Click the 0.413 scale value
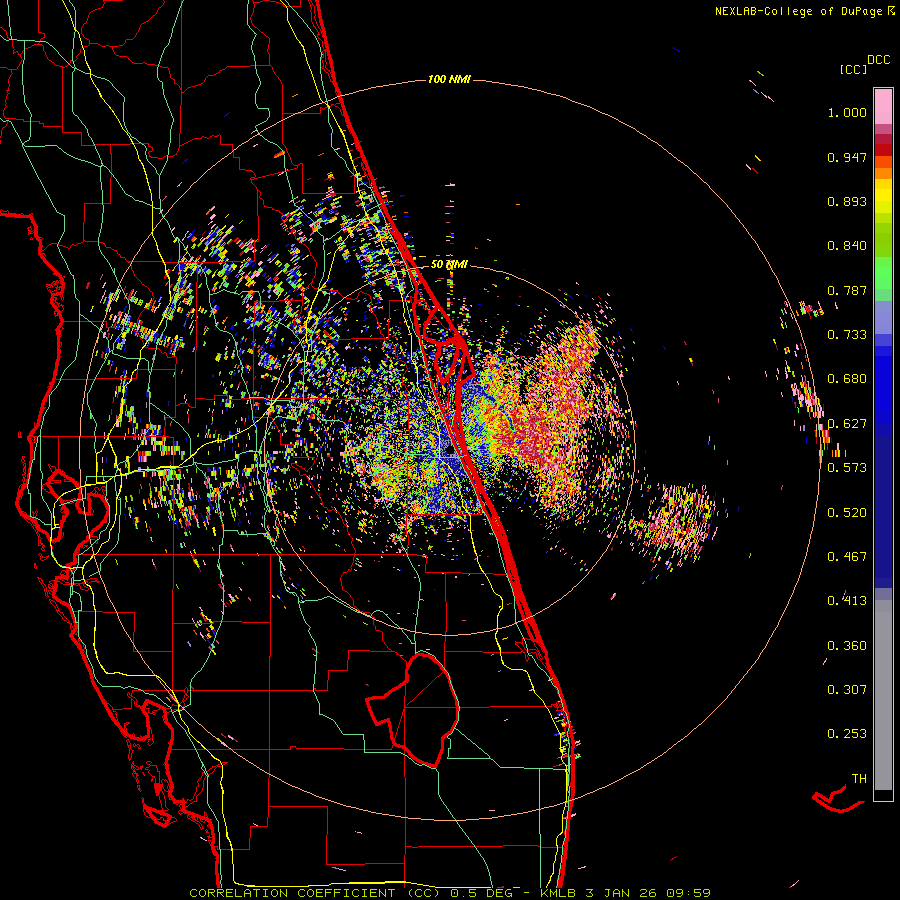Image resolution: width=900 pixels, height=900 pixels. tap(847, 601)
